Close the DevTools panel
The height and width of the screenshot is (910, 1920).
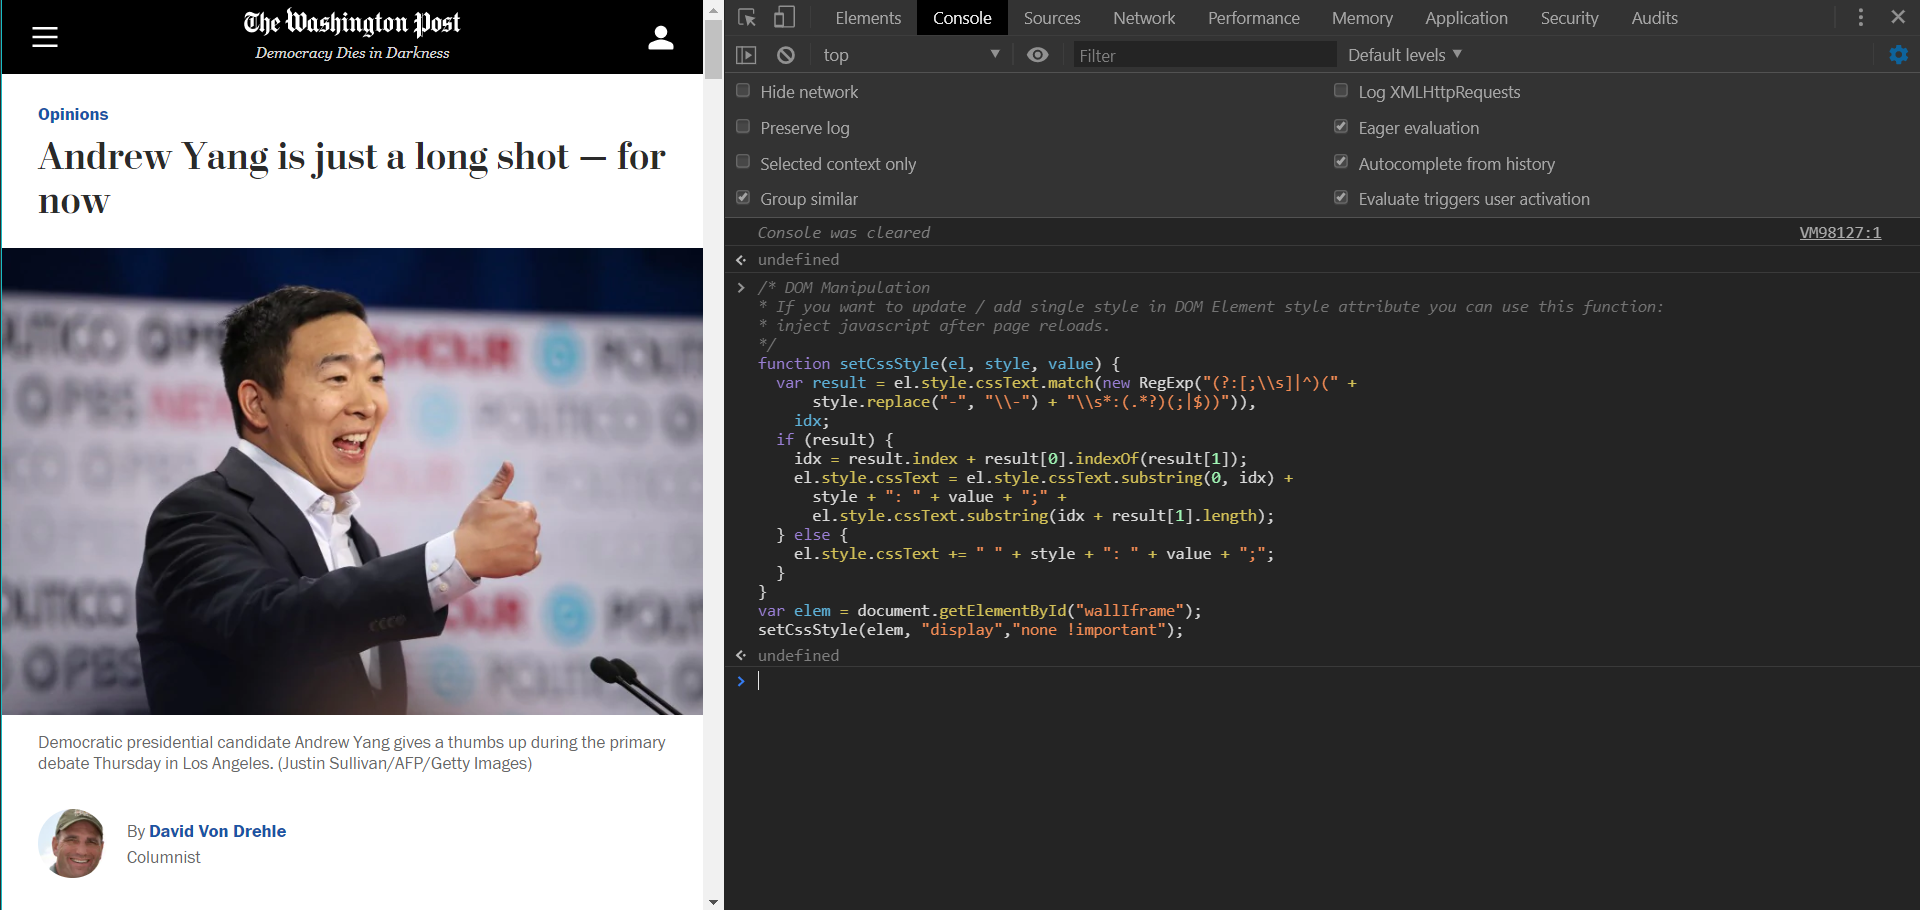pyautogui.click(x=1898, y=17)
